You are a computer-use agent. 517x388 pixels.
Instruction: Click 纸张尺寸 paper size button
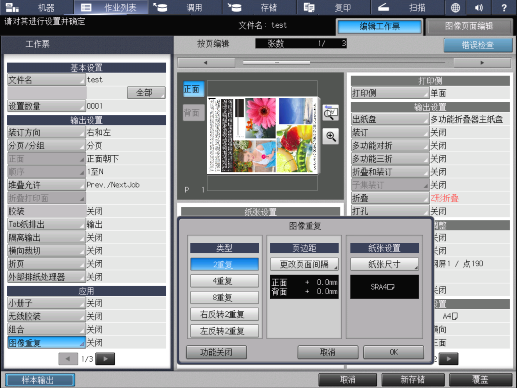tap(384, 264)
